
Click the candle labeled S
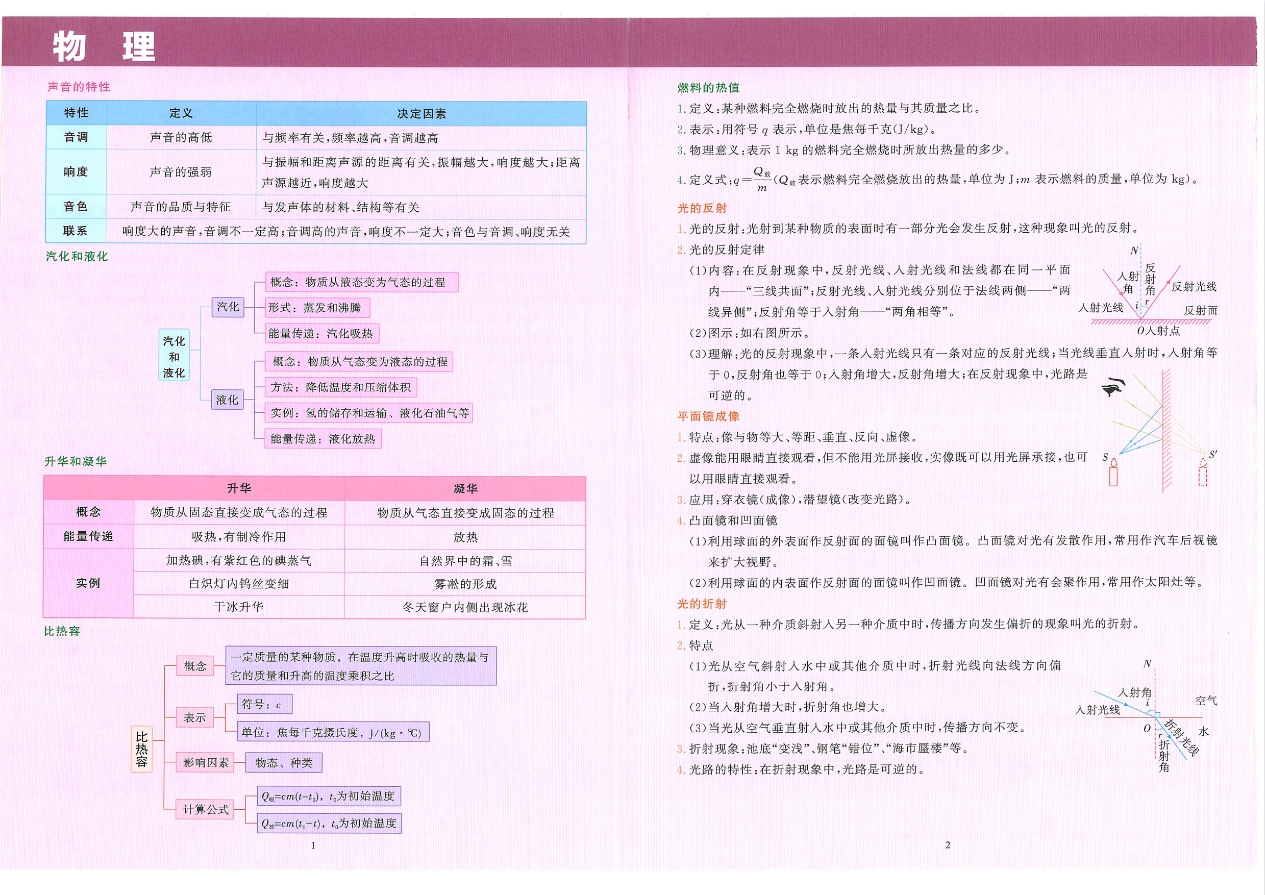coord(1112,471)
